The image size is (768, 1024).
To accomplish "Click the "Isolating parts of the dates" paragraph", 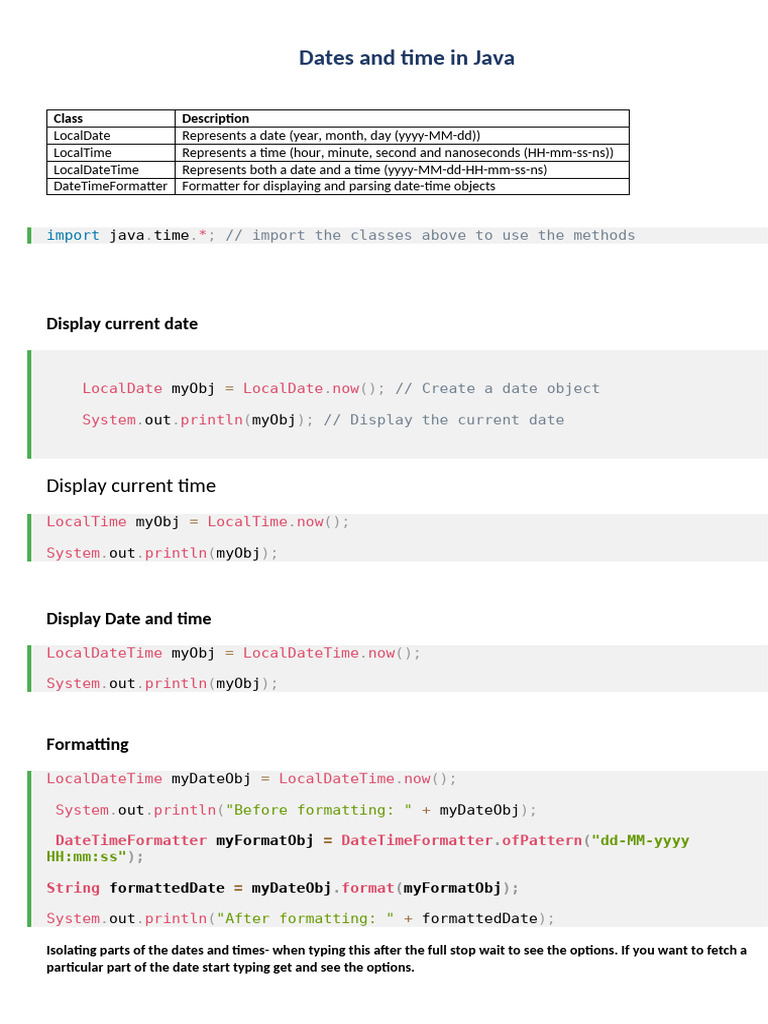I will (x=396, y=958).
